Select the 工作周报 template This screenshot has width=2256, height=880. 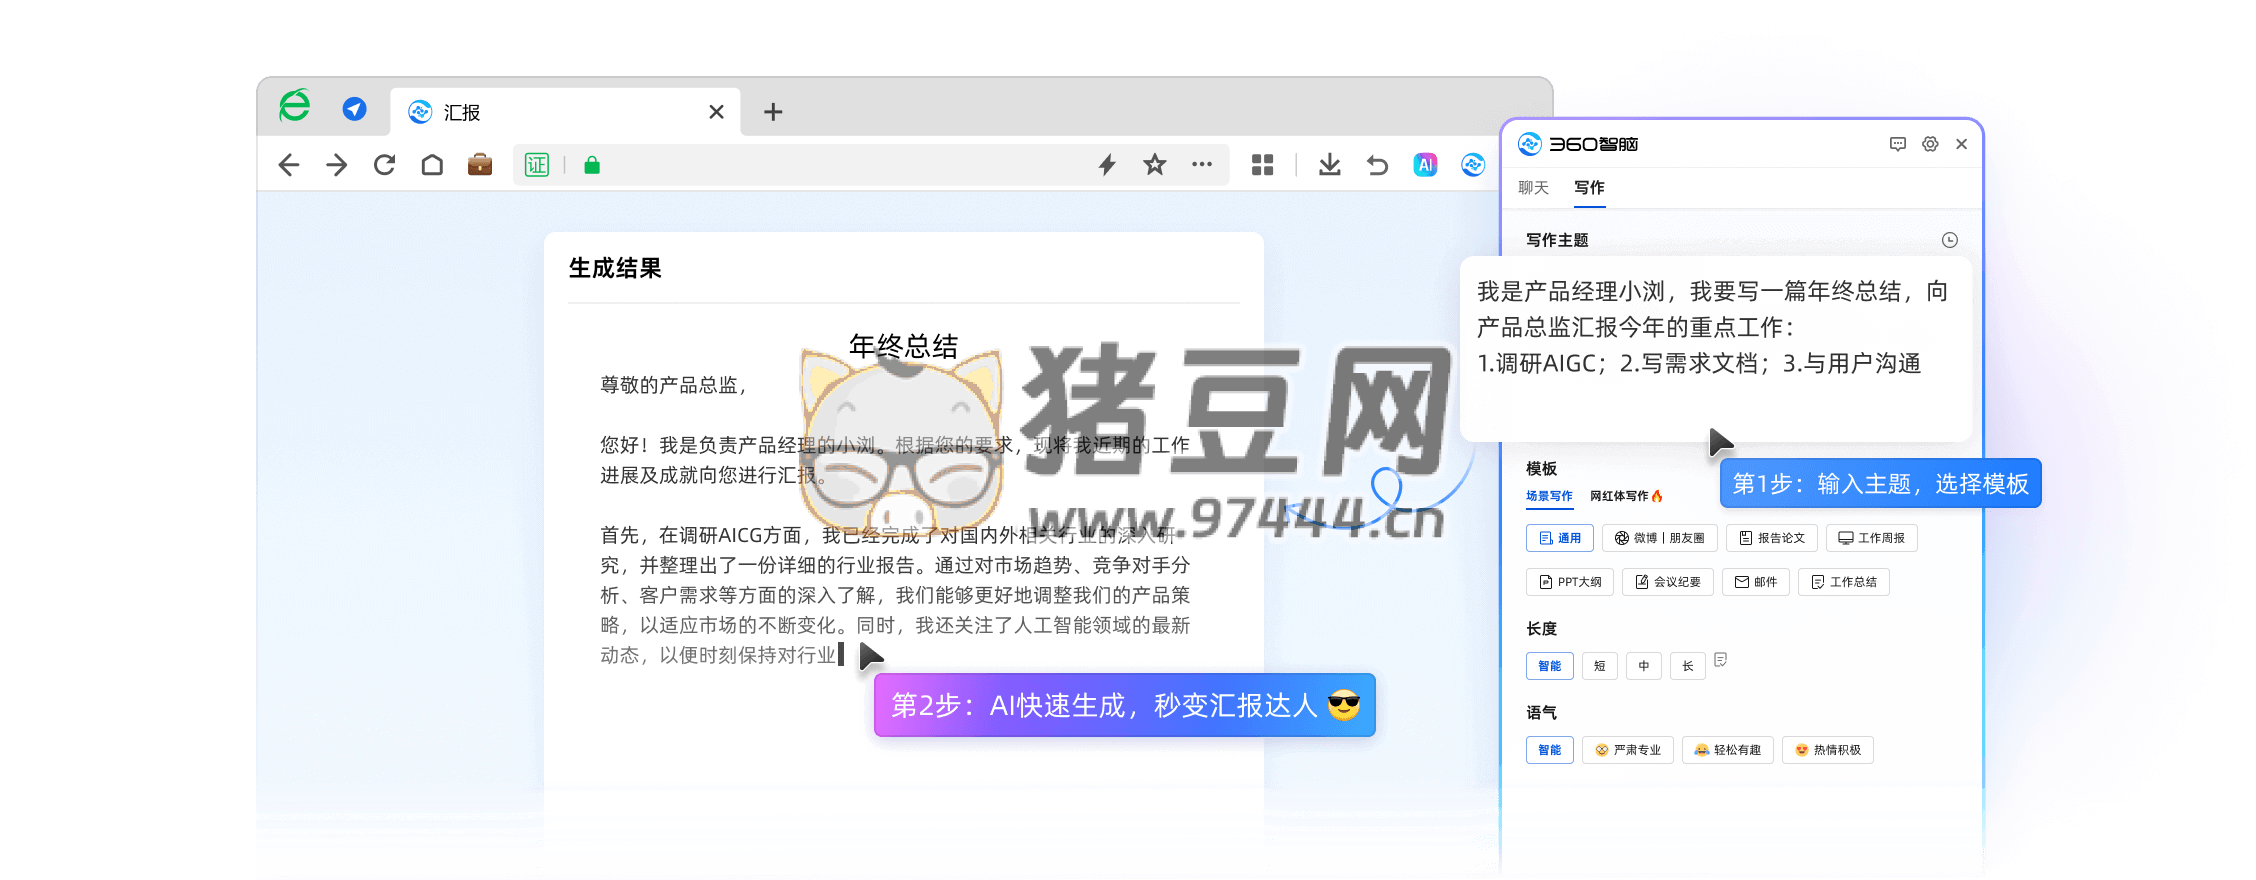1871,538
